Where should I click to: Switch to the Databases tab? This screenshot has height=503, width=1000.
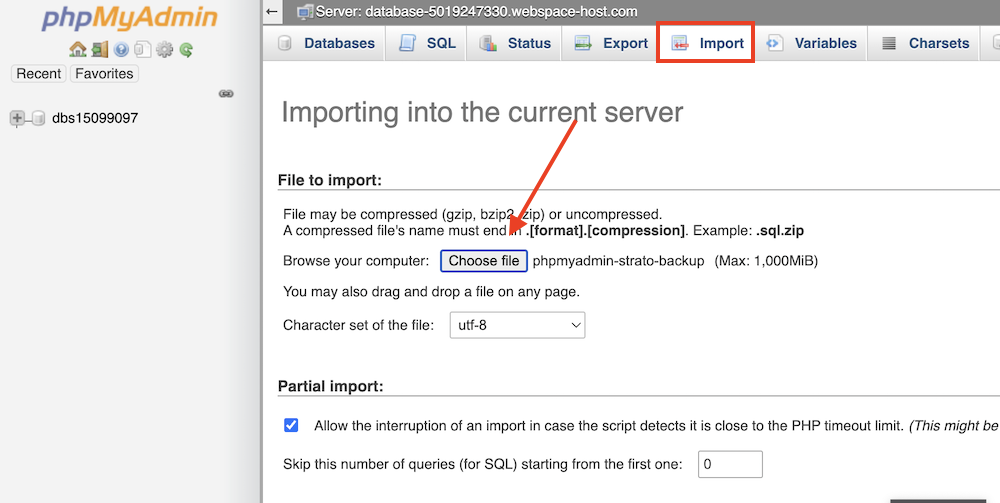click(326, 43)
